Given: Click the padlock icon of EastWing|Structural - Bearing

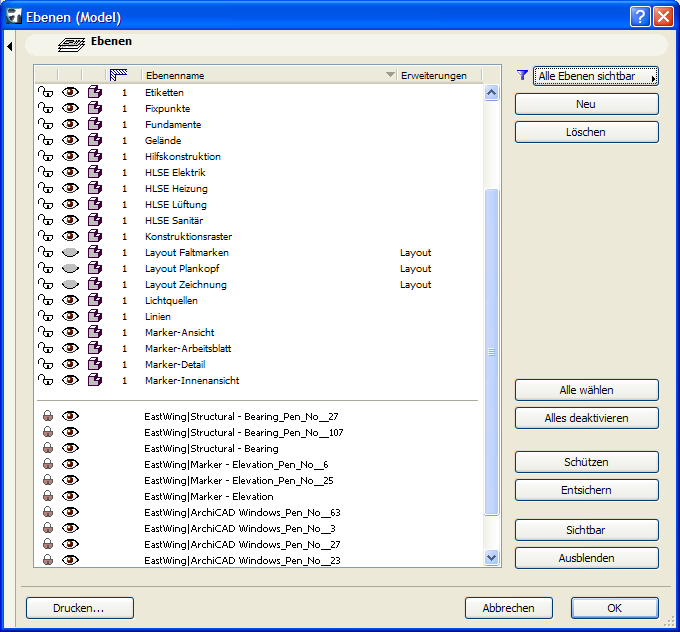Looking at the screenshot, I should 46,449.
